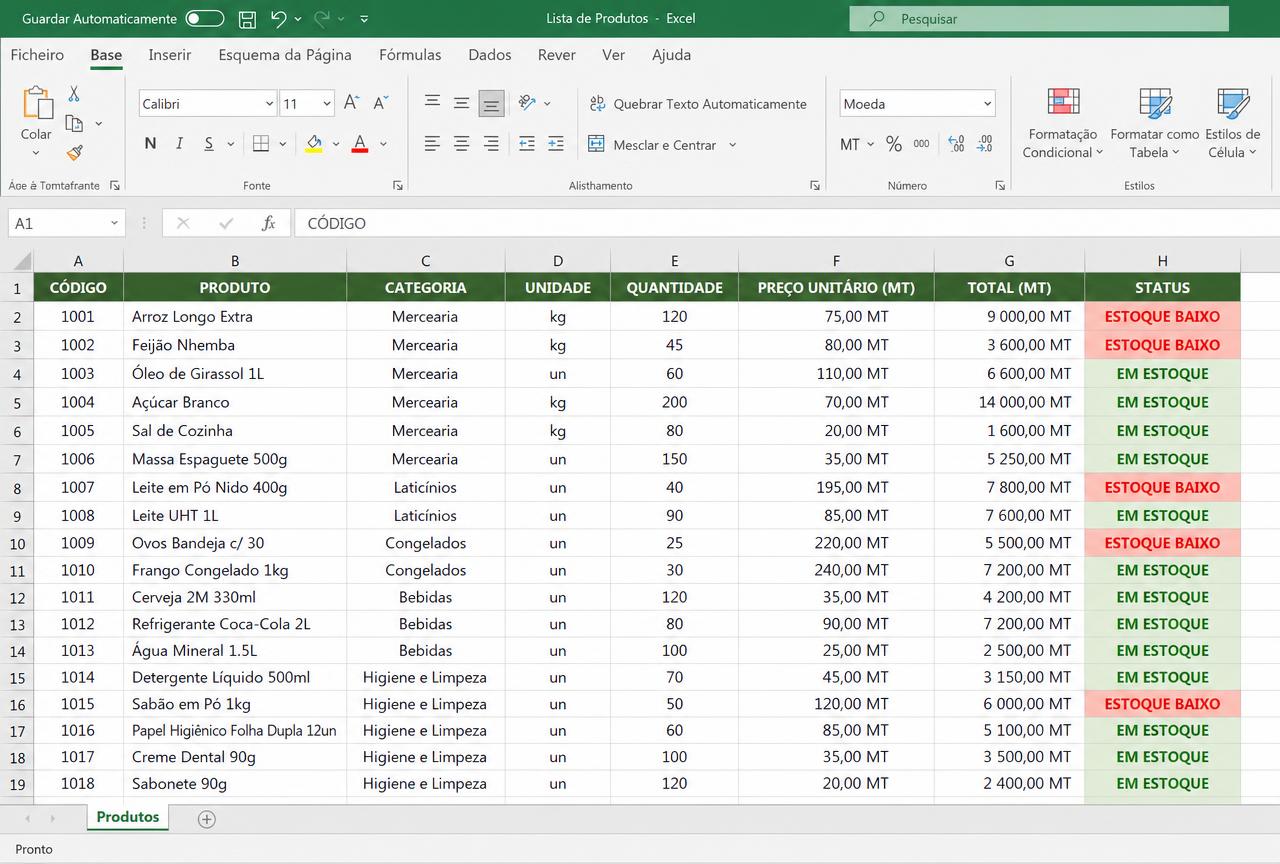Select the Format Painter brush icon
This screenshot has width=1280, height=864.
tap(74, 153)
